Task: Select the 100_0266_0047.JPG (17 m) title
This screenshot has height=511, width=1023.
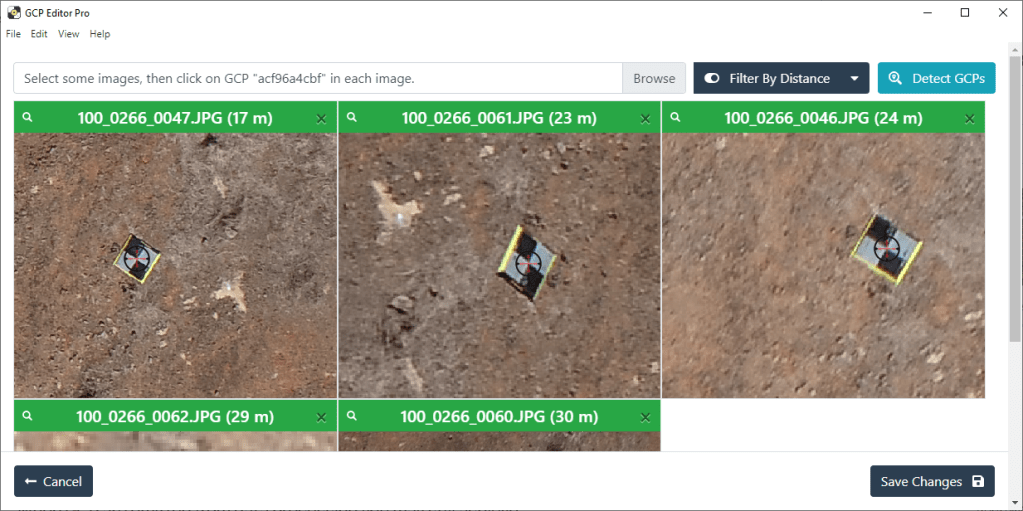Action: (x=175, y=118)
